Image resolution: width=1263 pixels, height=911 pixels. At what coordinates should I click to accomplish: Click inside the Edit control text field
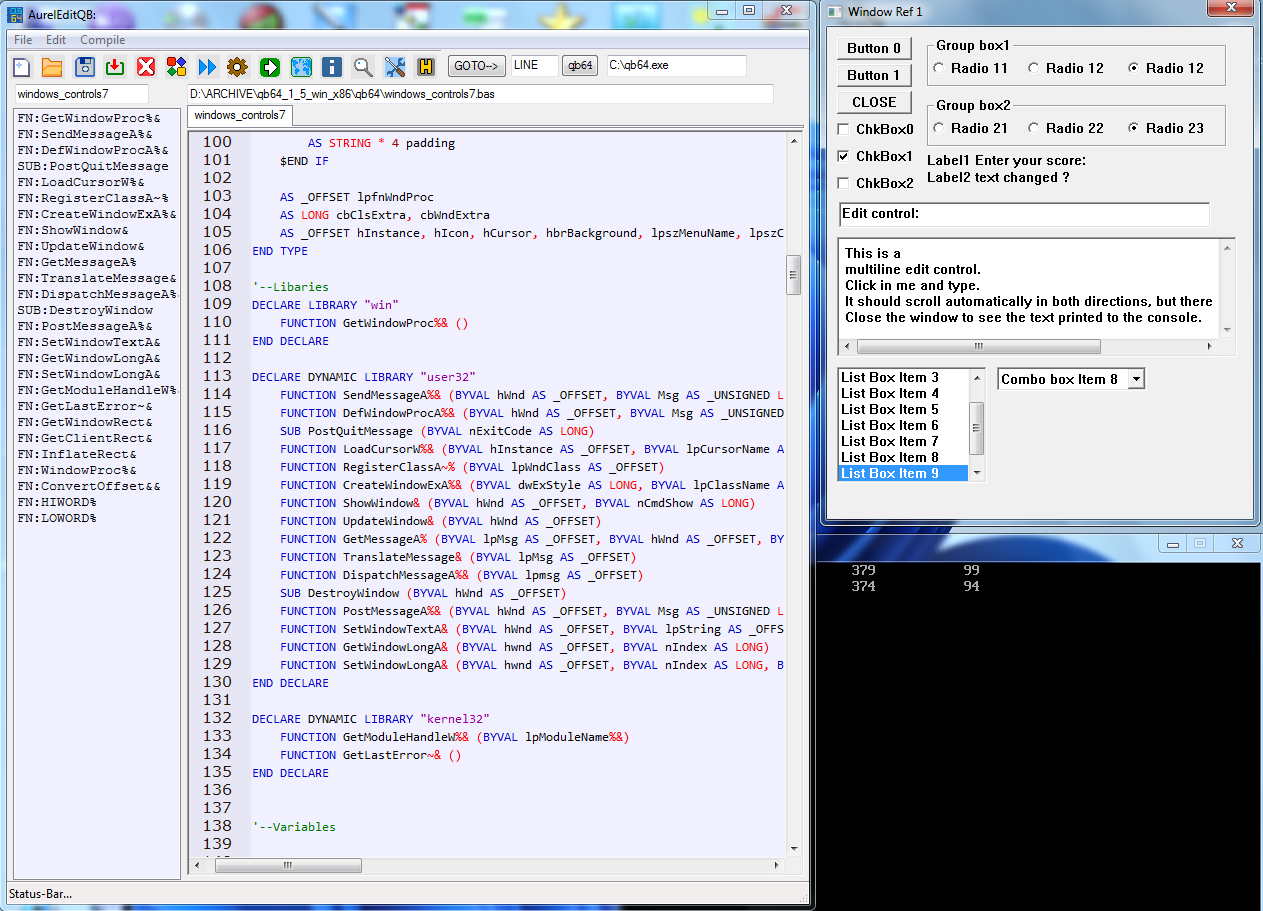tap(1060, 214)
